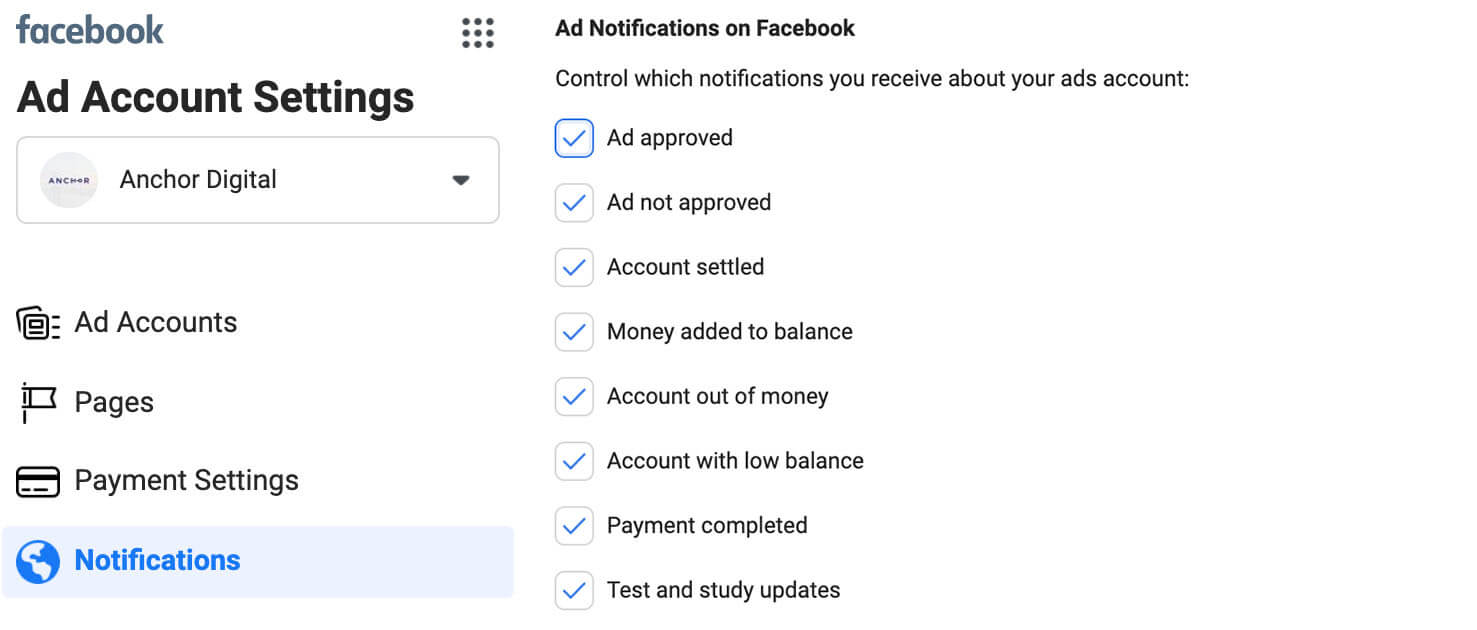Go to the Payment Settings section
This screenshot has width=1477, height=630.
click(x=186, y=481)
